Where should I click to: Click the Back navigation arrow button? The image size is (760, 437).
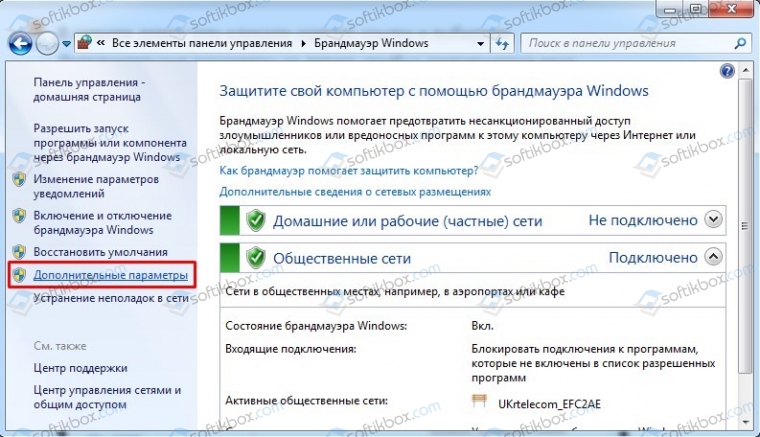[x=20, y=44]
